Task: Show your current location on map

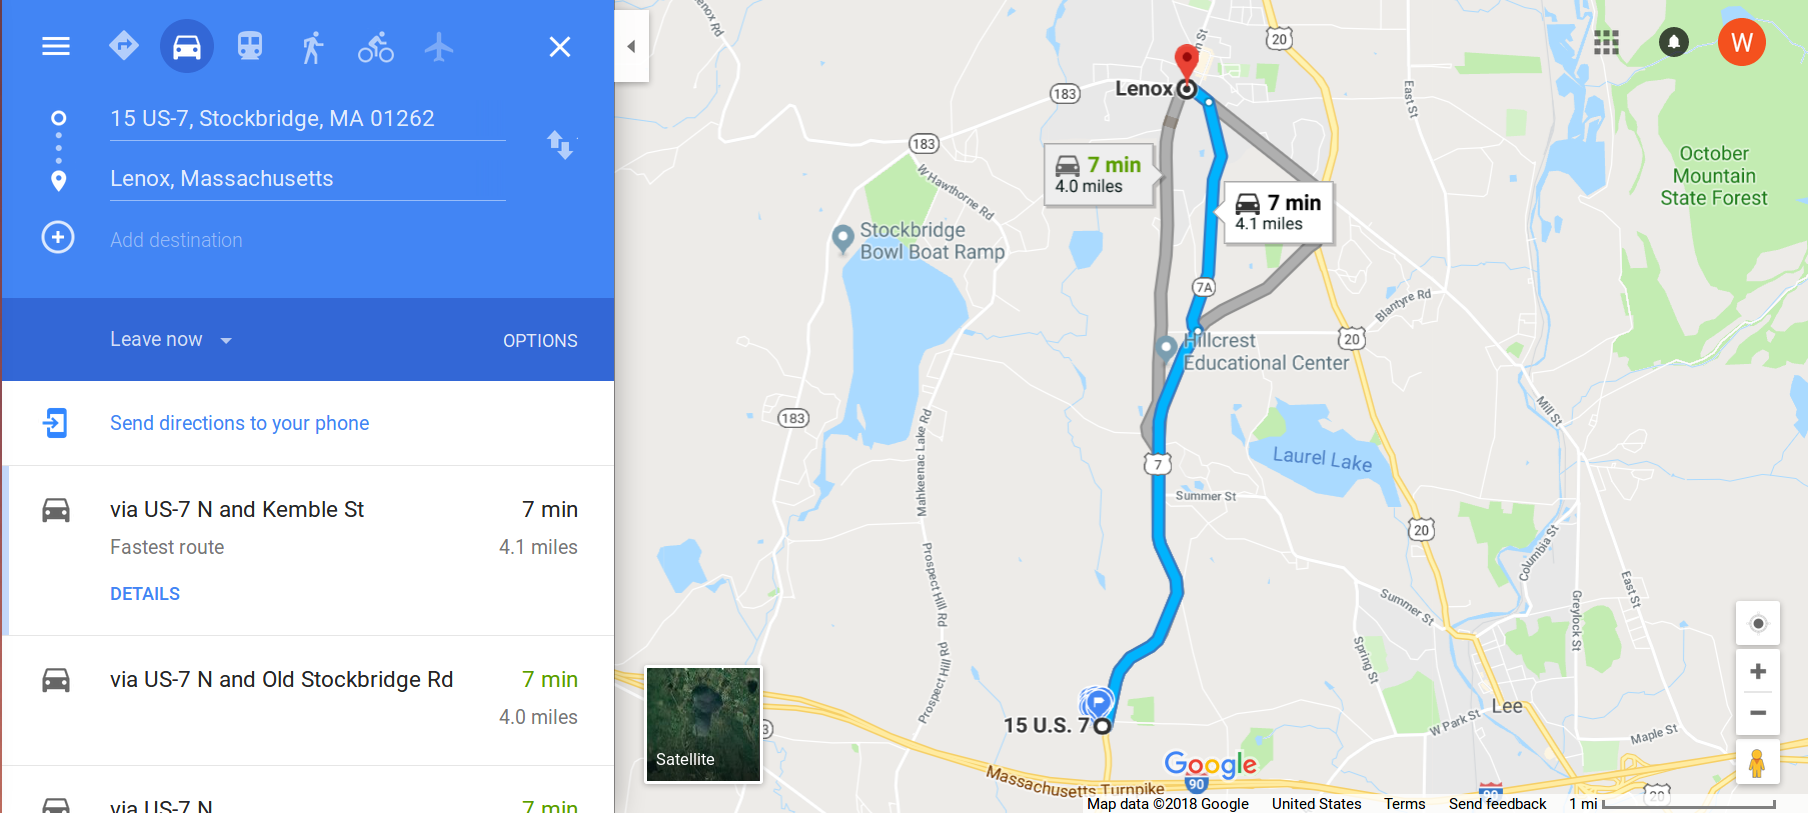Action: [x=1758, y=624]
